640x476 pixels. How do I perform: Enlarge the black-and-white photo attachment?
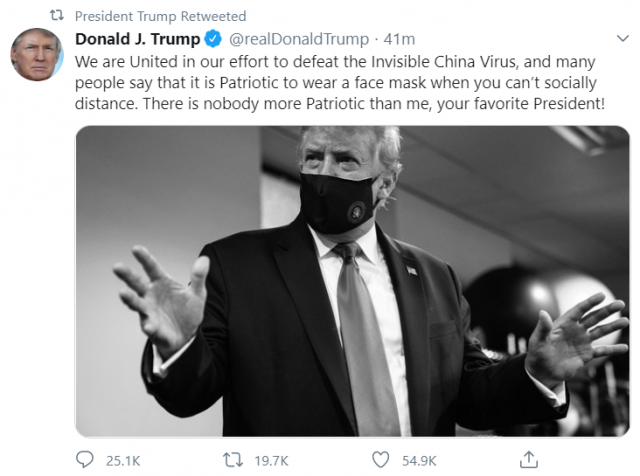click(x=352, y=281)
